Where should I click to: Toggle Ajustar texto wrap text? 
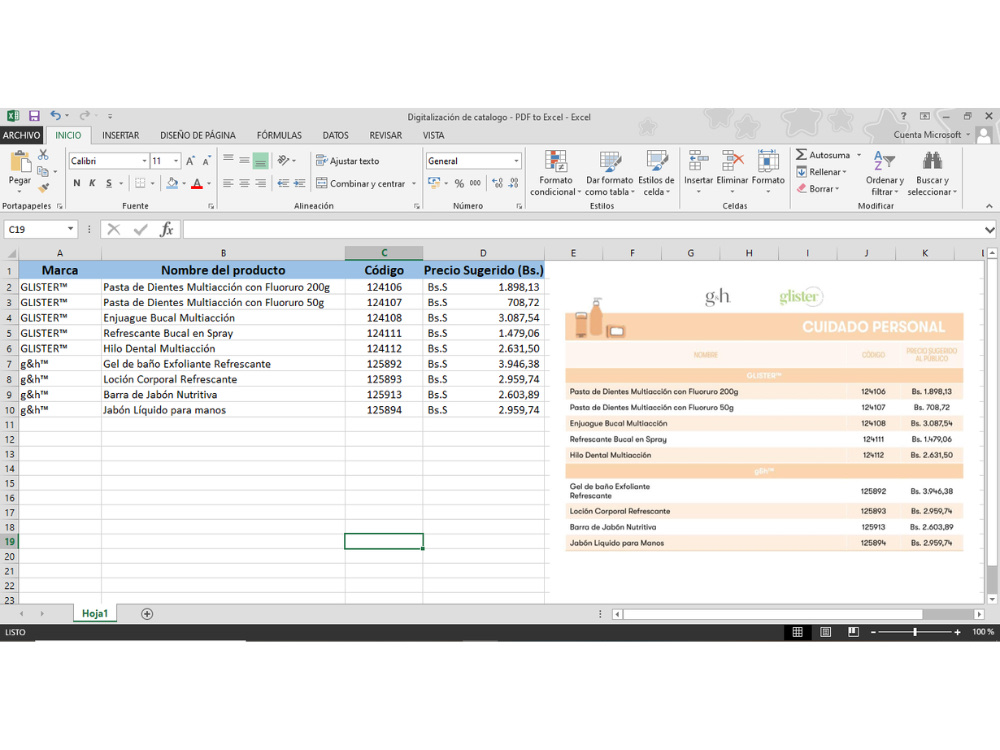(348, 161)
